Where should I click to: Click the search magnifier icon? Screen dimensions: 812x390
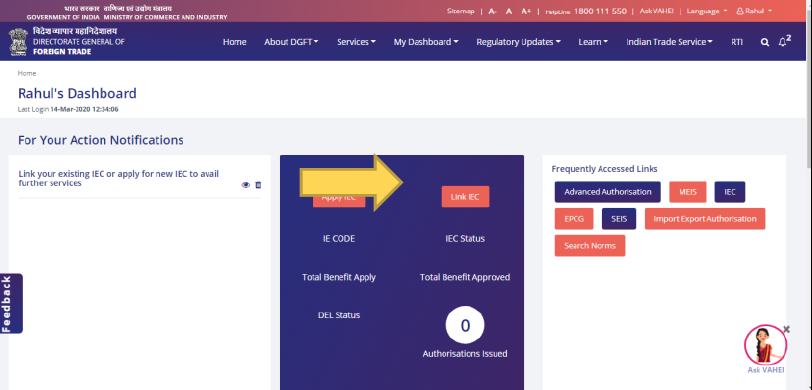(x=765, y=42)
